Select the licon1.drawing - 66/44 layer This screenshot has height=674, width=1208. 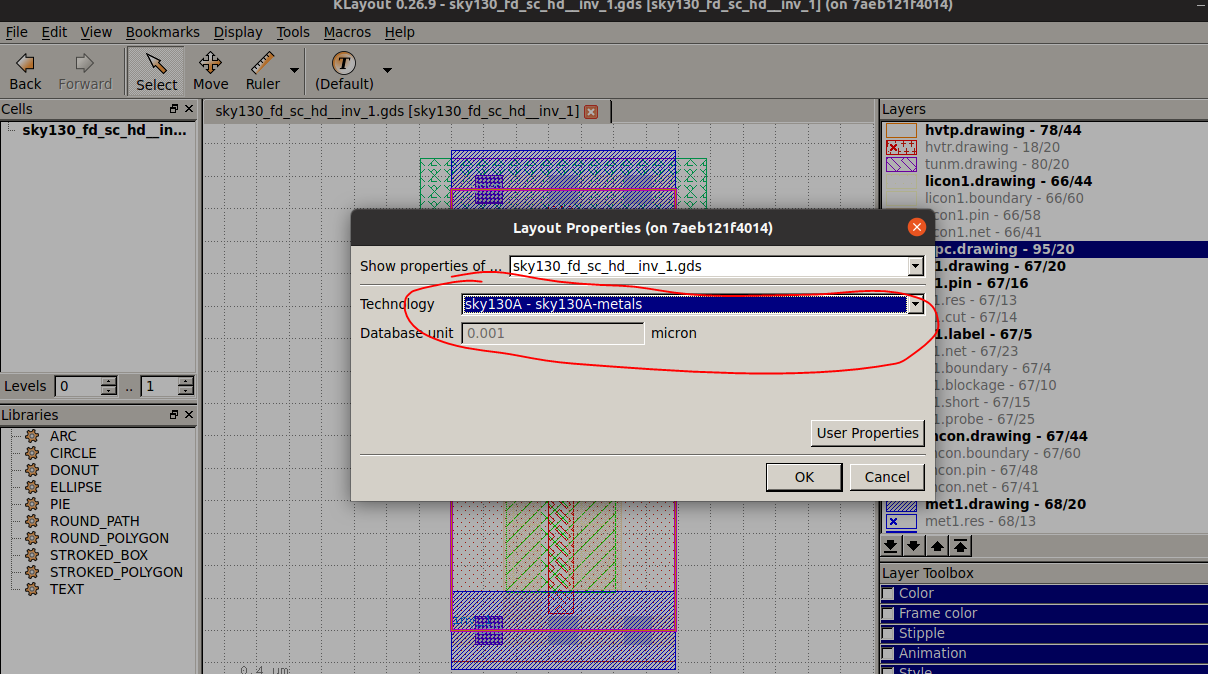coord(1008,181)
